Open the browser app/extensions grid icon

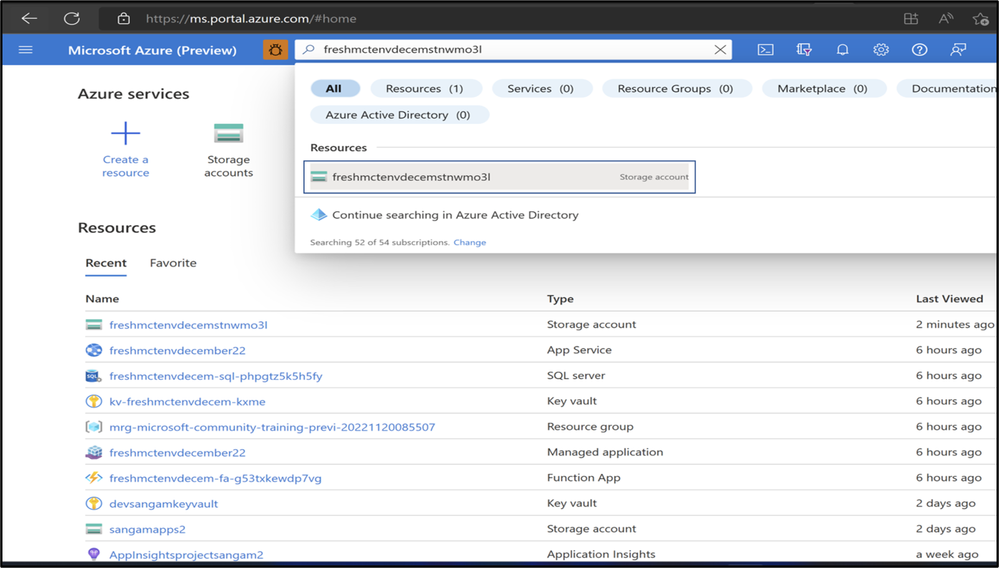911,18
